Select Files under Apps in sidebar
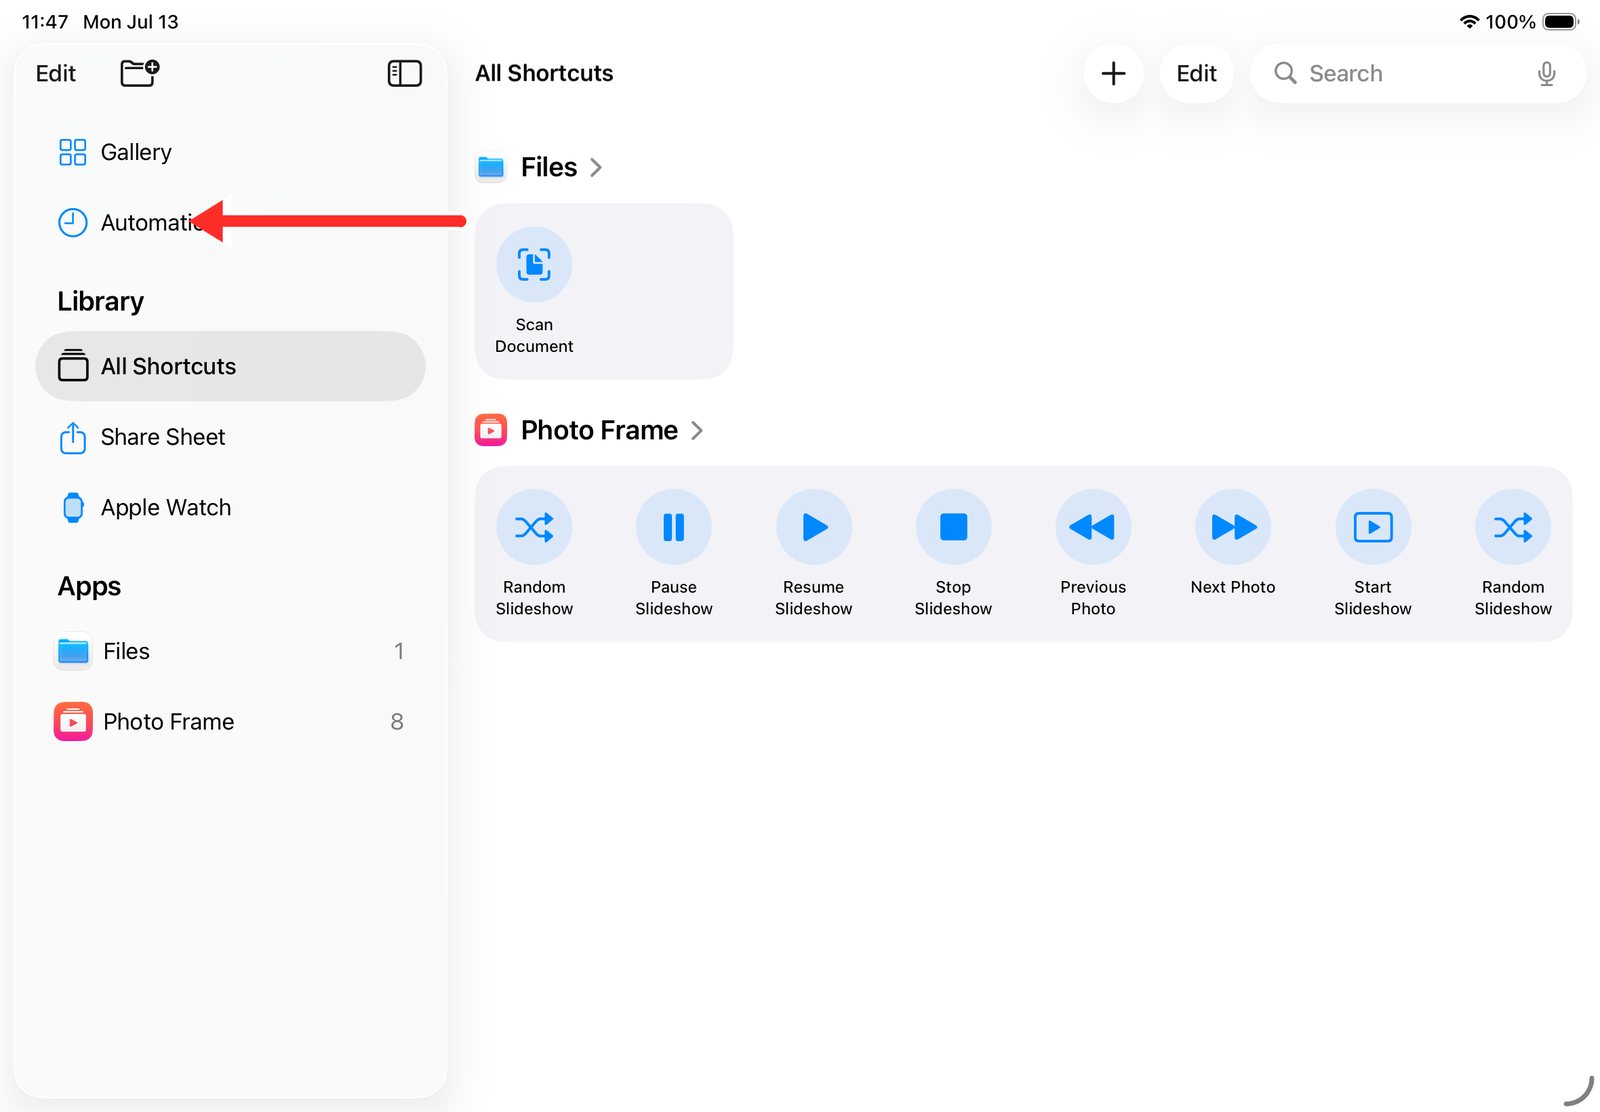Image resolution: width=1600 pixels, height=1112 pixels. pos(230,651)
